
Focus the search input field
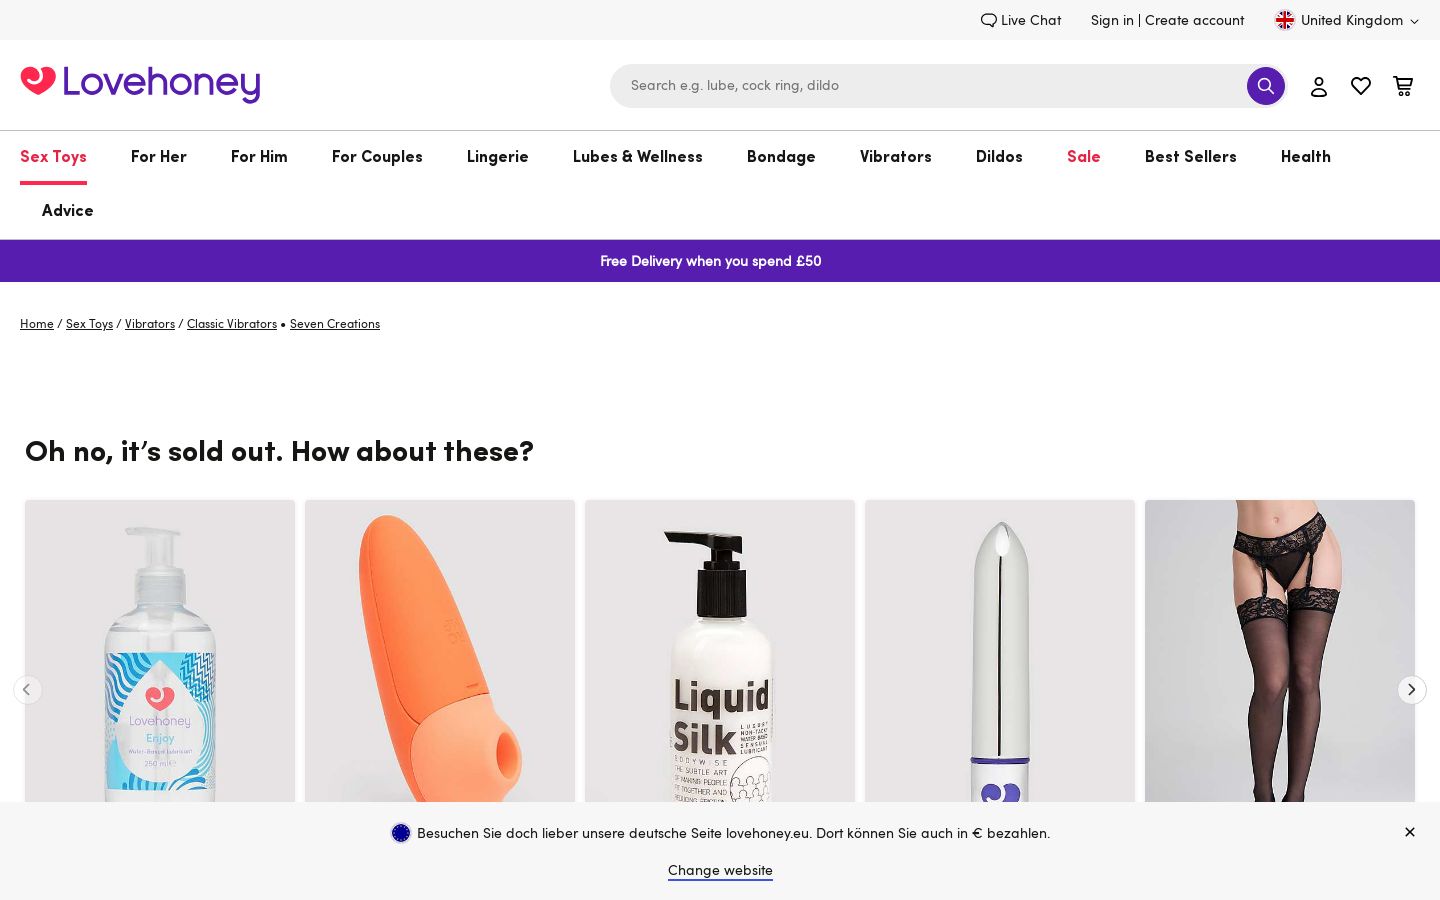pos(928,86)
